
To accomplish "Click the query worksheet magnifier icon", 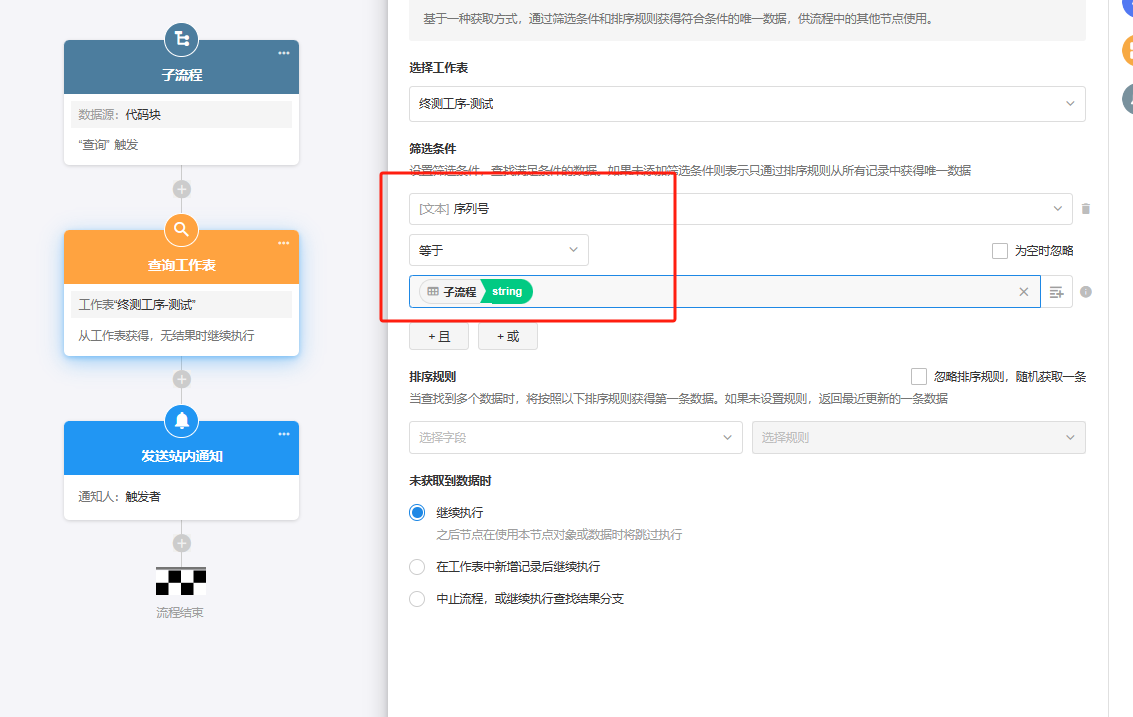I will (181, 230).
